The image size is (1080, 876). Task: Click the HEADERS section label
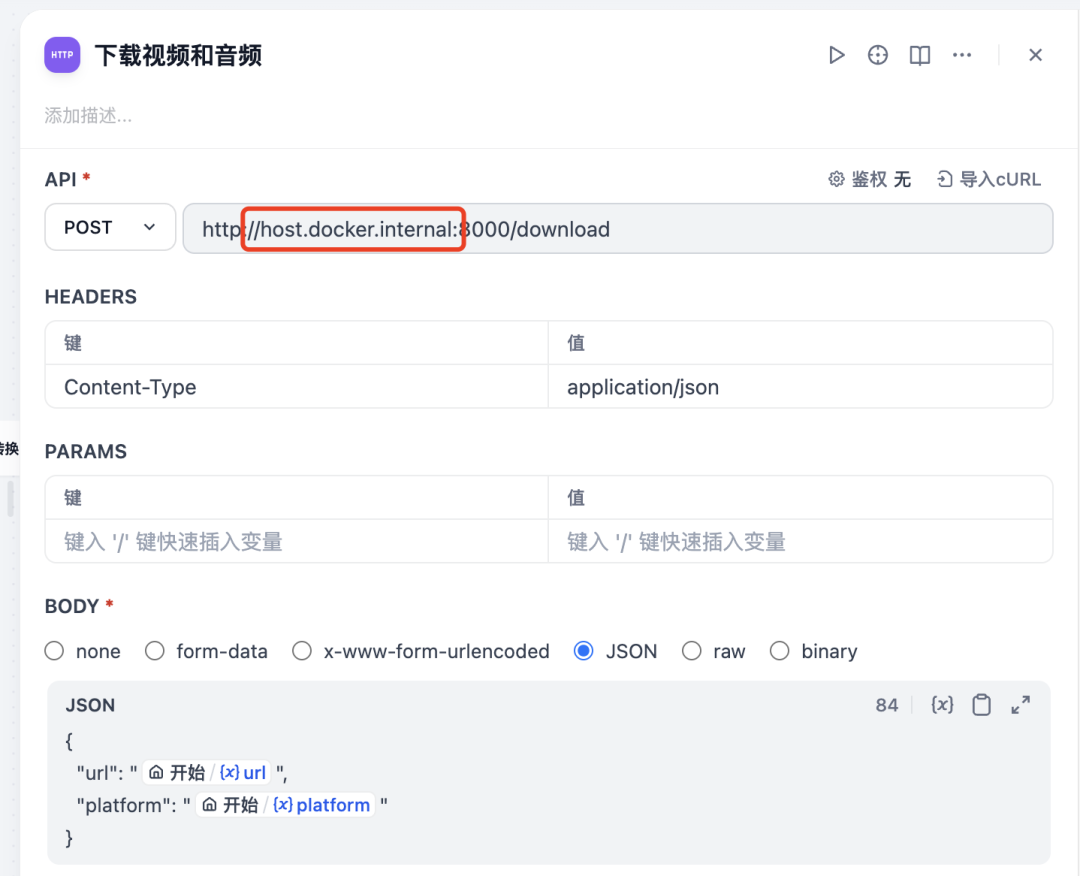[91, 297]
